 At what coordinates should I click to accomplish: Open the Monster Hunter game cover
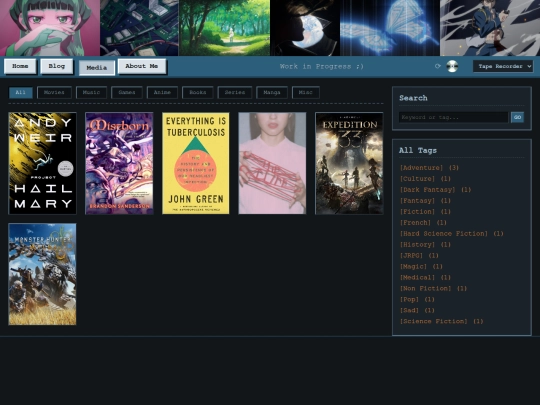[42, 274]
